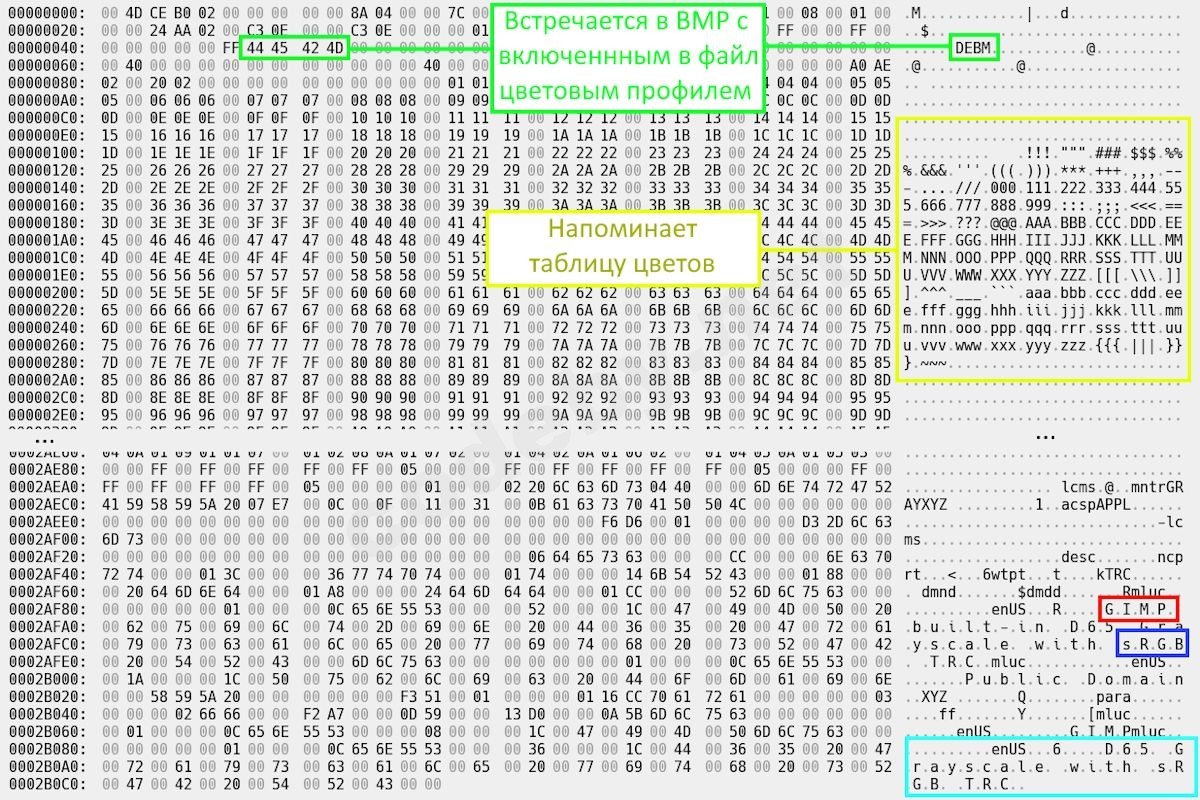Viewport: 1200px width, 800px height.
Task: Select address 0002B060:
Action: [x=46, y=732]
